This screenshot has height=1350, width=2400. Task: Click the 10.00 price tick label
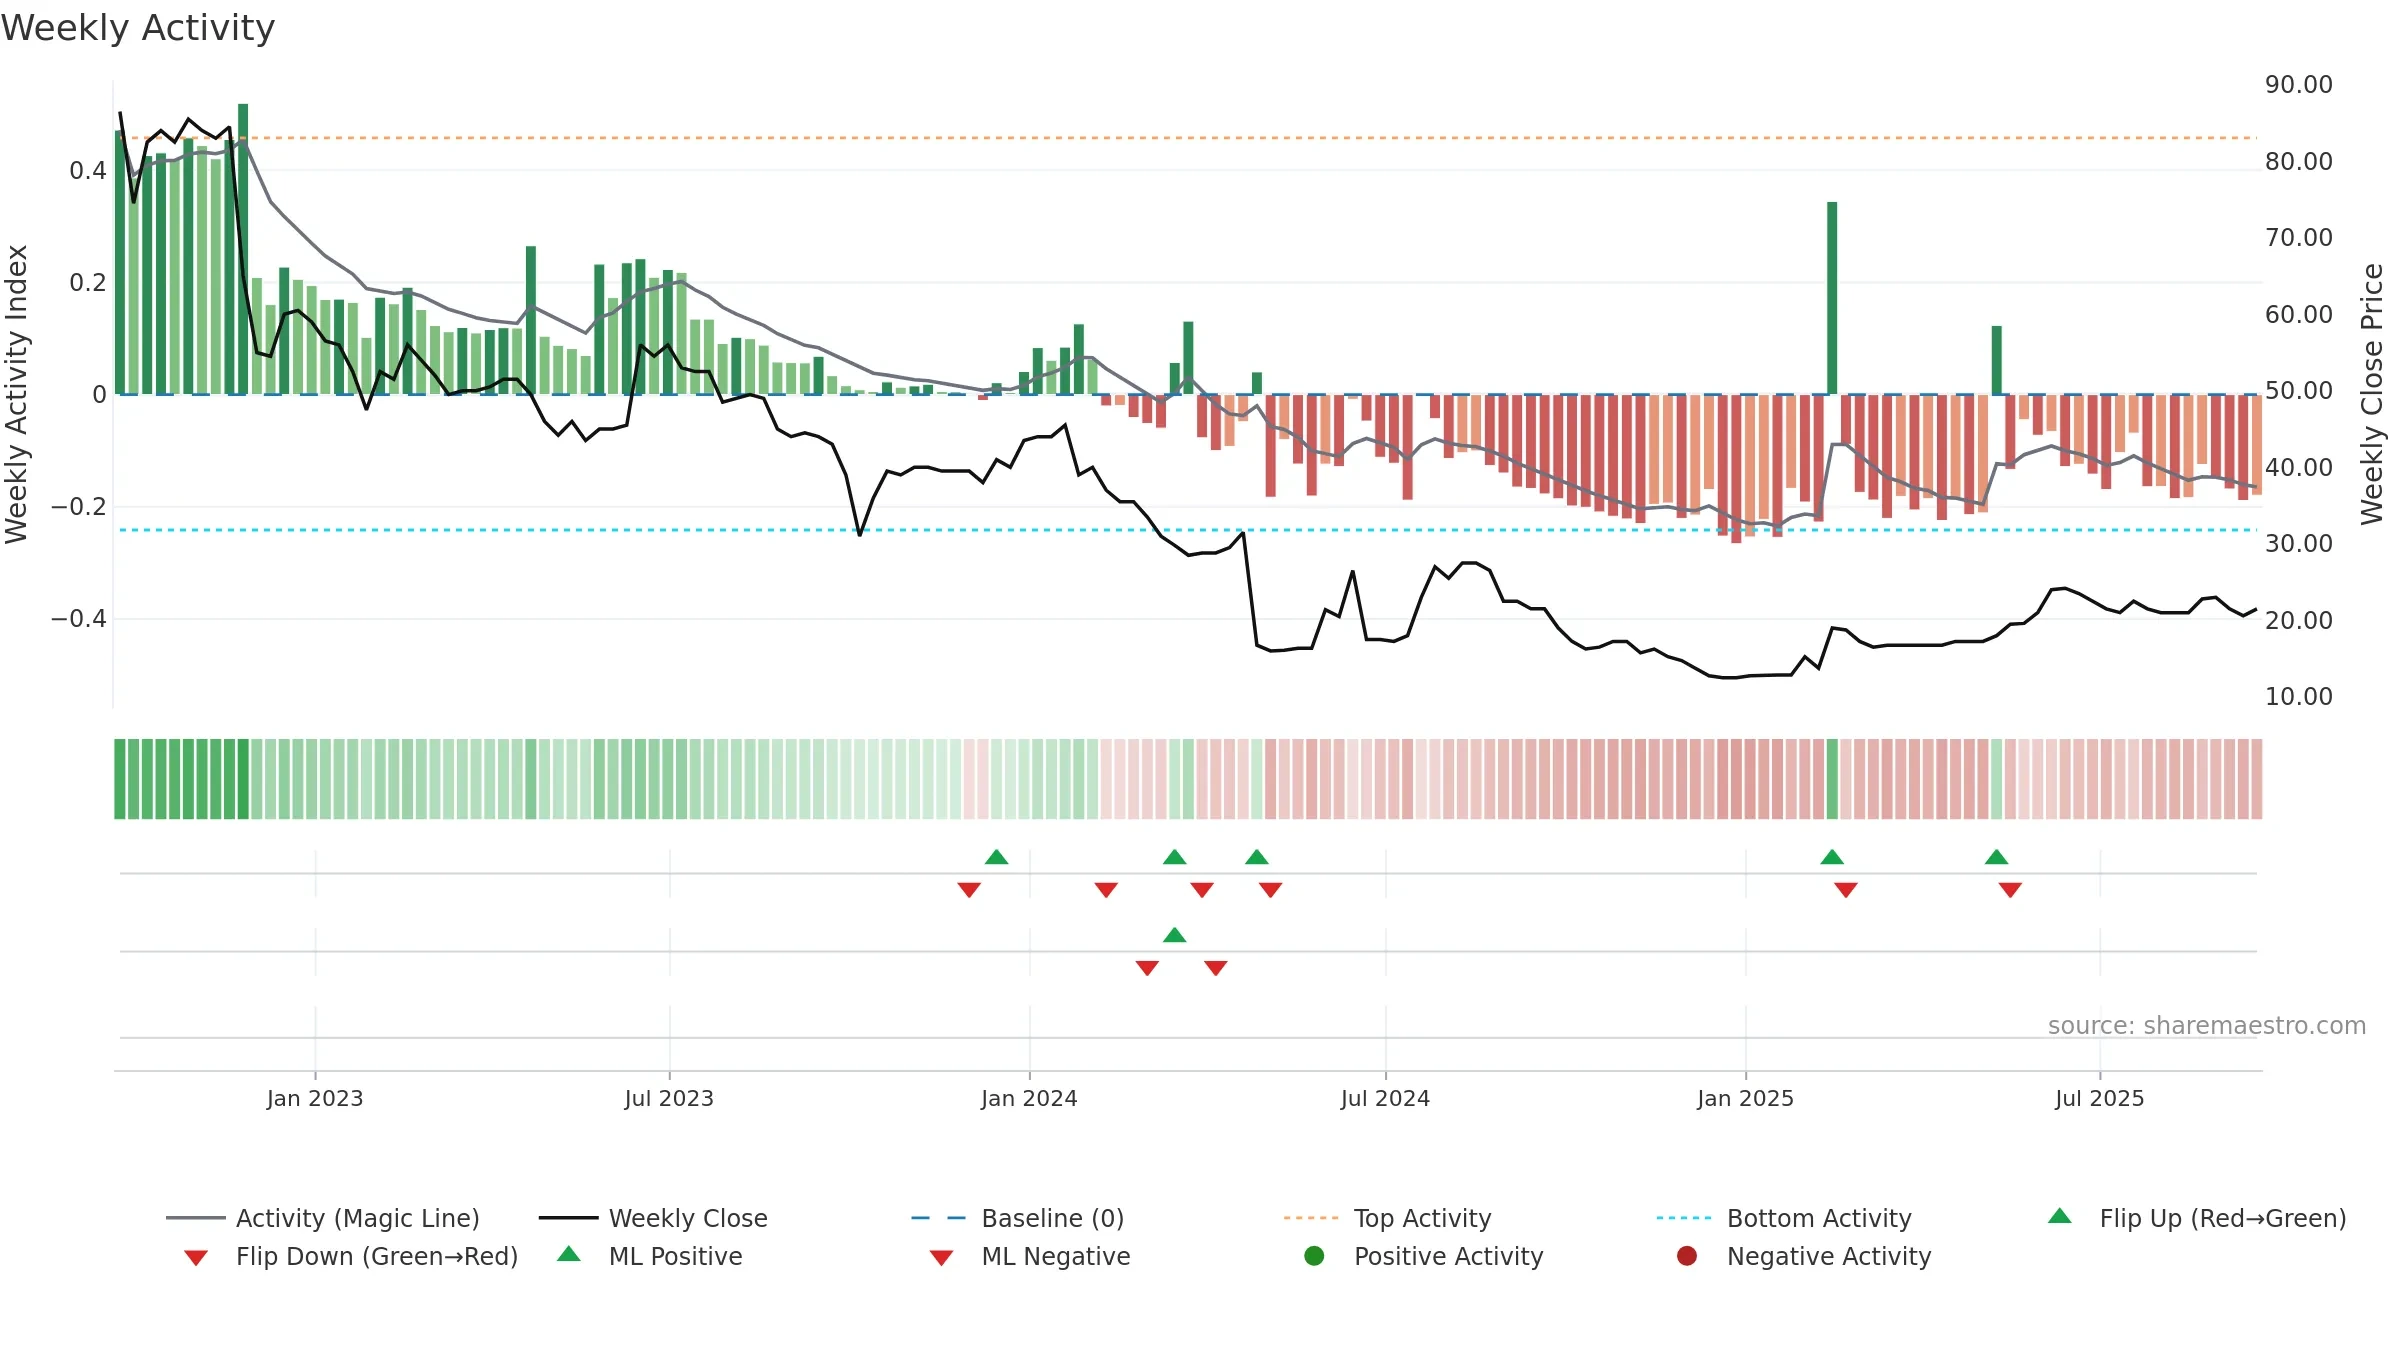point(2299,697)
